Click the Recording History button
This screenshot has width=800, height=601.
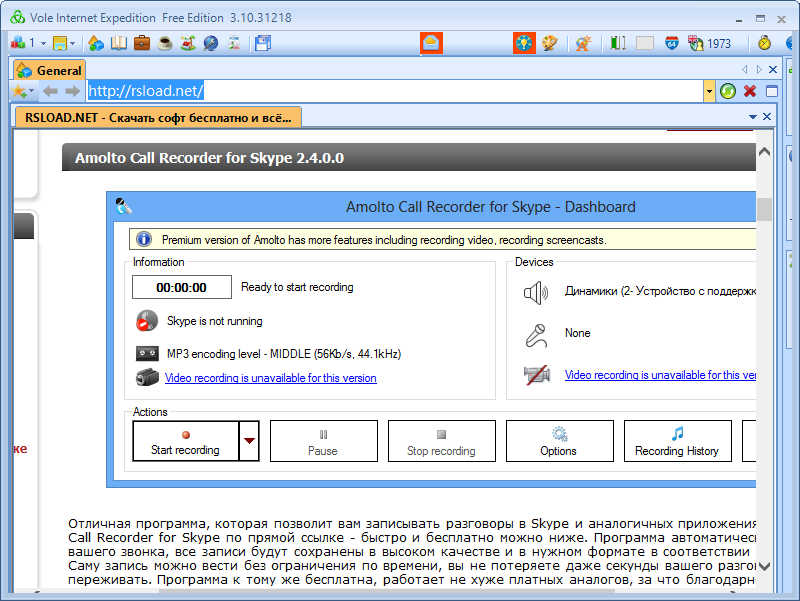[x=678, y=440]
